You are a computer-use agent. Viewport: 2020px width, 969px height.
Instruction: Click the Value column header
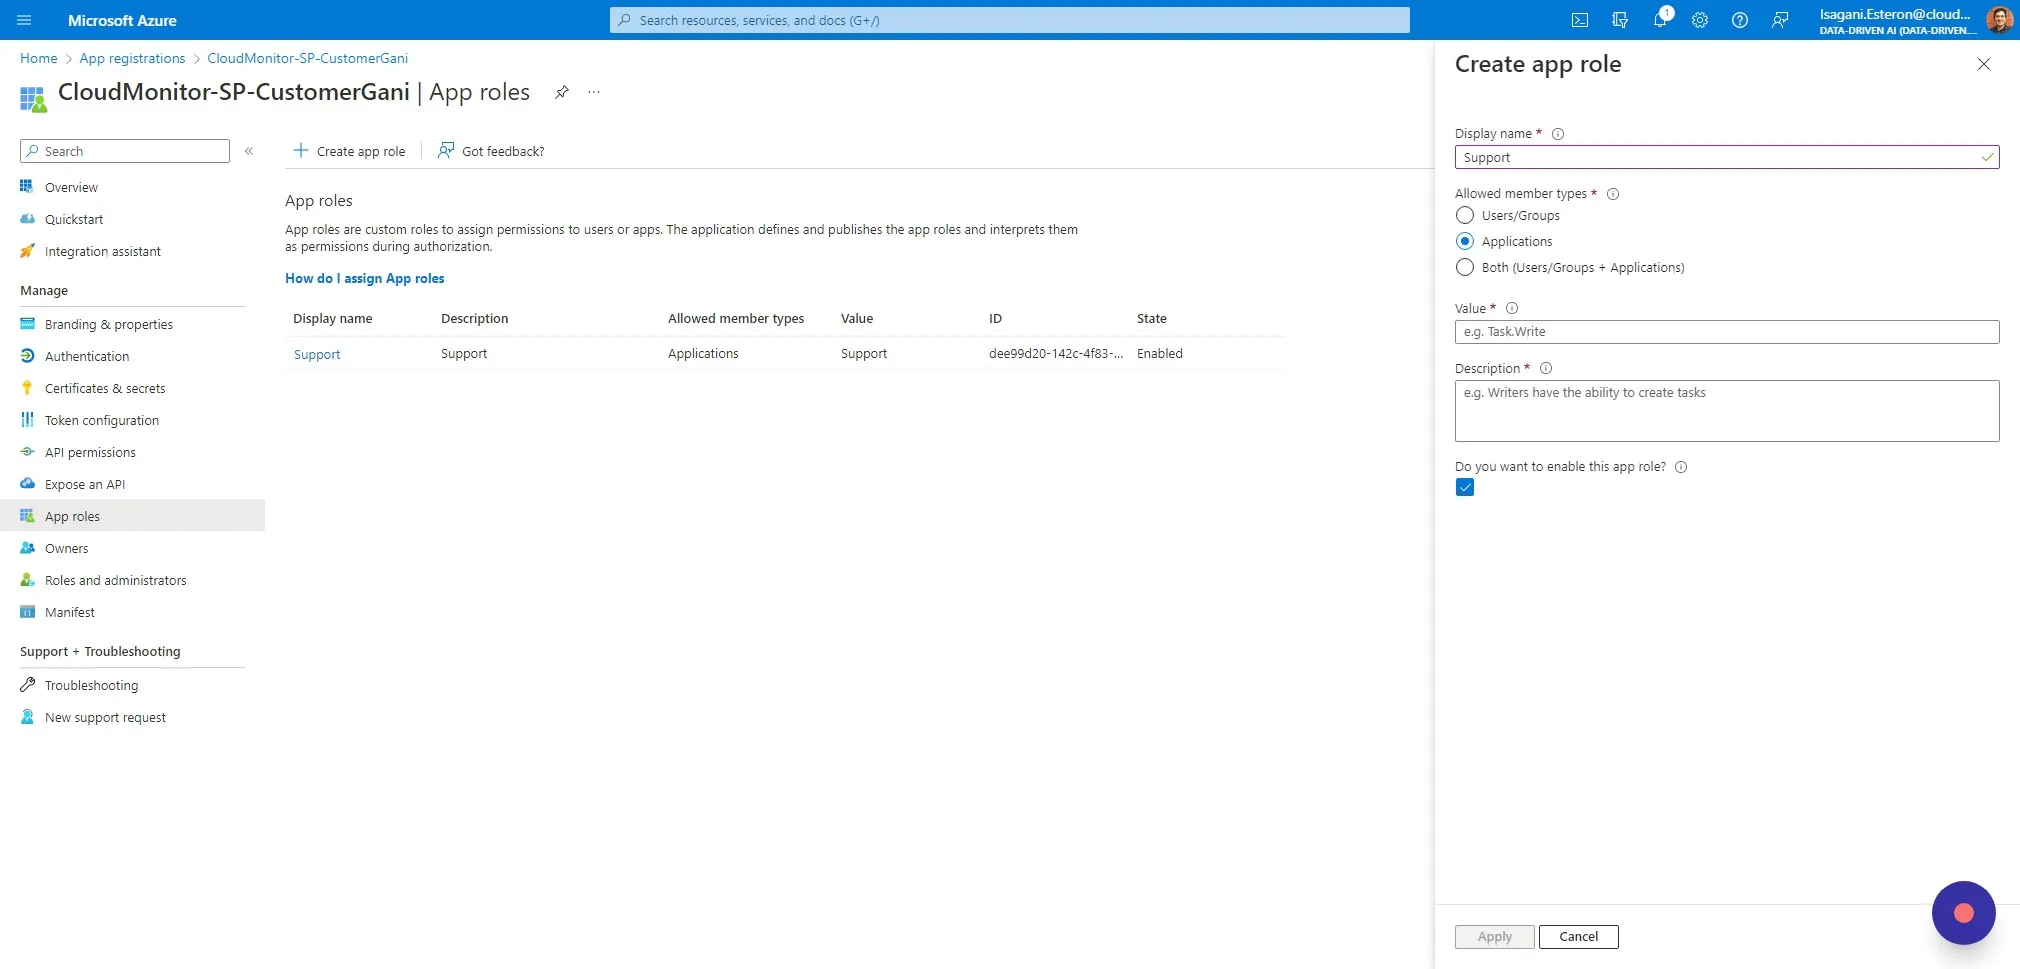[857, 318]
